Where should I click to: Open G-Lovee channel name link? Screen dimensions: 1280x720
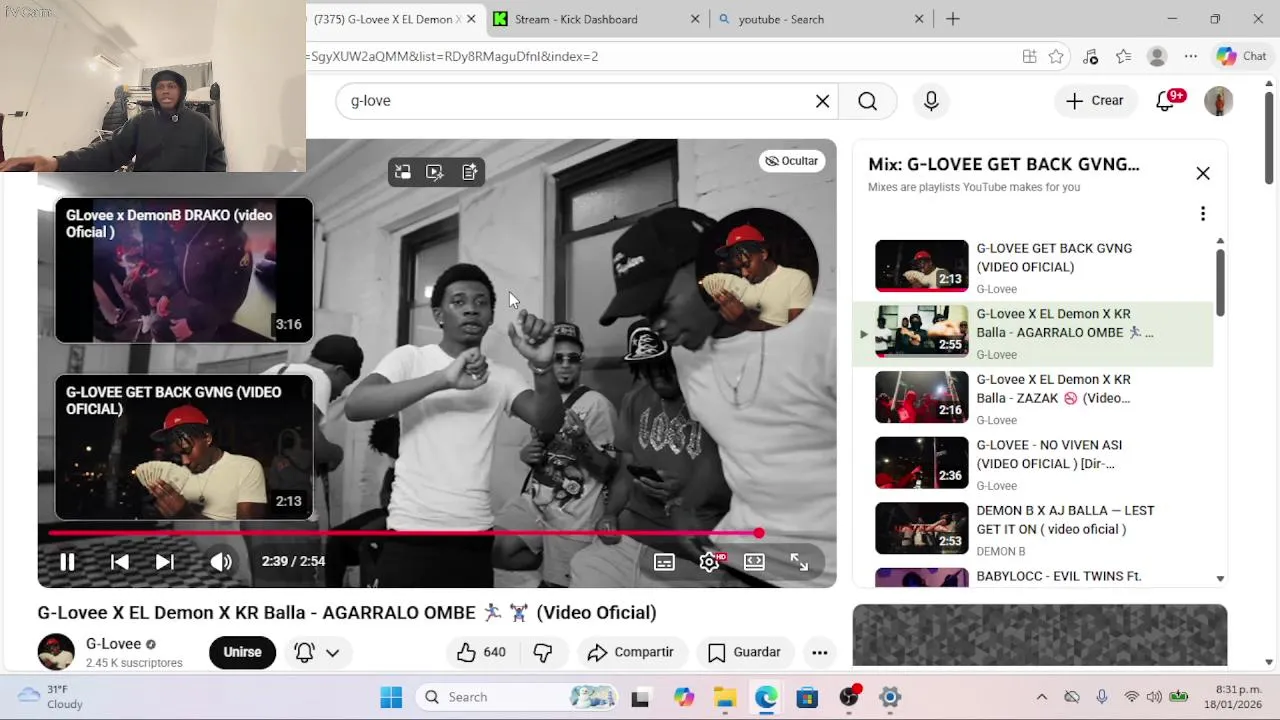point(113,644)
